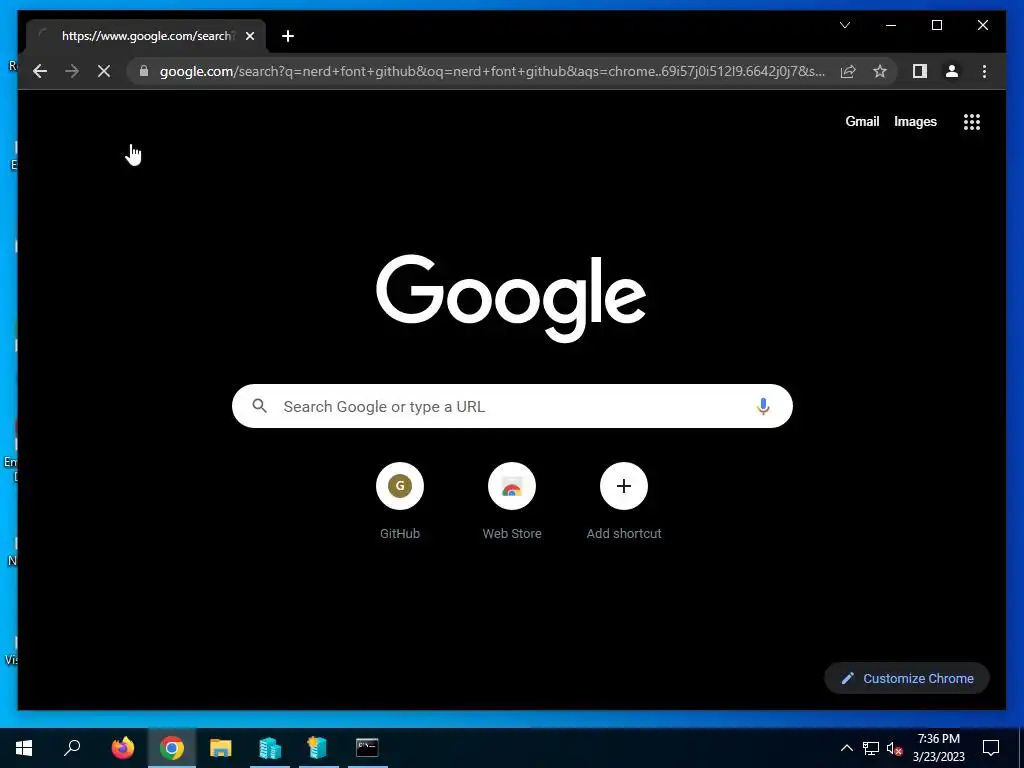This screenshot has height=768, width=1024.
Task: Open the notification center
Action: (x=991, y=748)
